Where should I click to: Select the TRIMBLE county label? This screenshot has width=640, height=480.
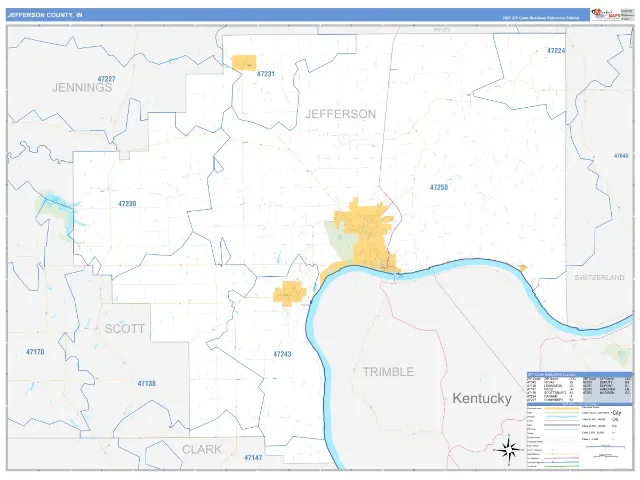pyautogui.click(x=389, y=372)
